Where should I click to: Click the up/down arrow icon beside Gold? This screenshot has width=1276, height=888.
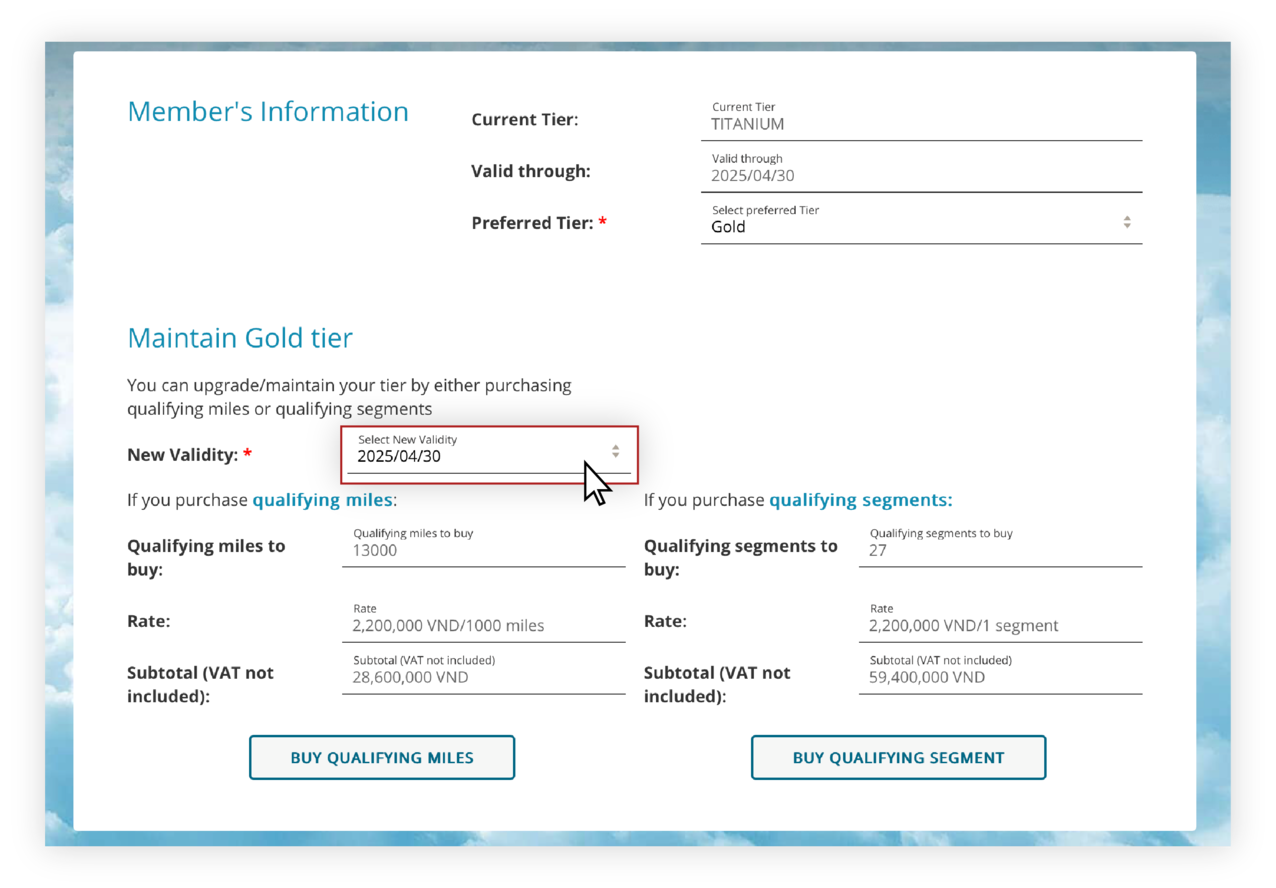[x=1127, y=222]
